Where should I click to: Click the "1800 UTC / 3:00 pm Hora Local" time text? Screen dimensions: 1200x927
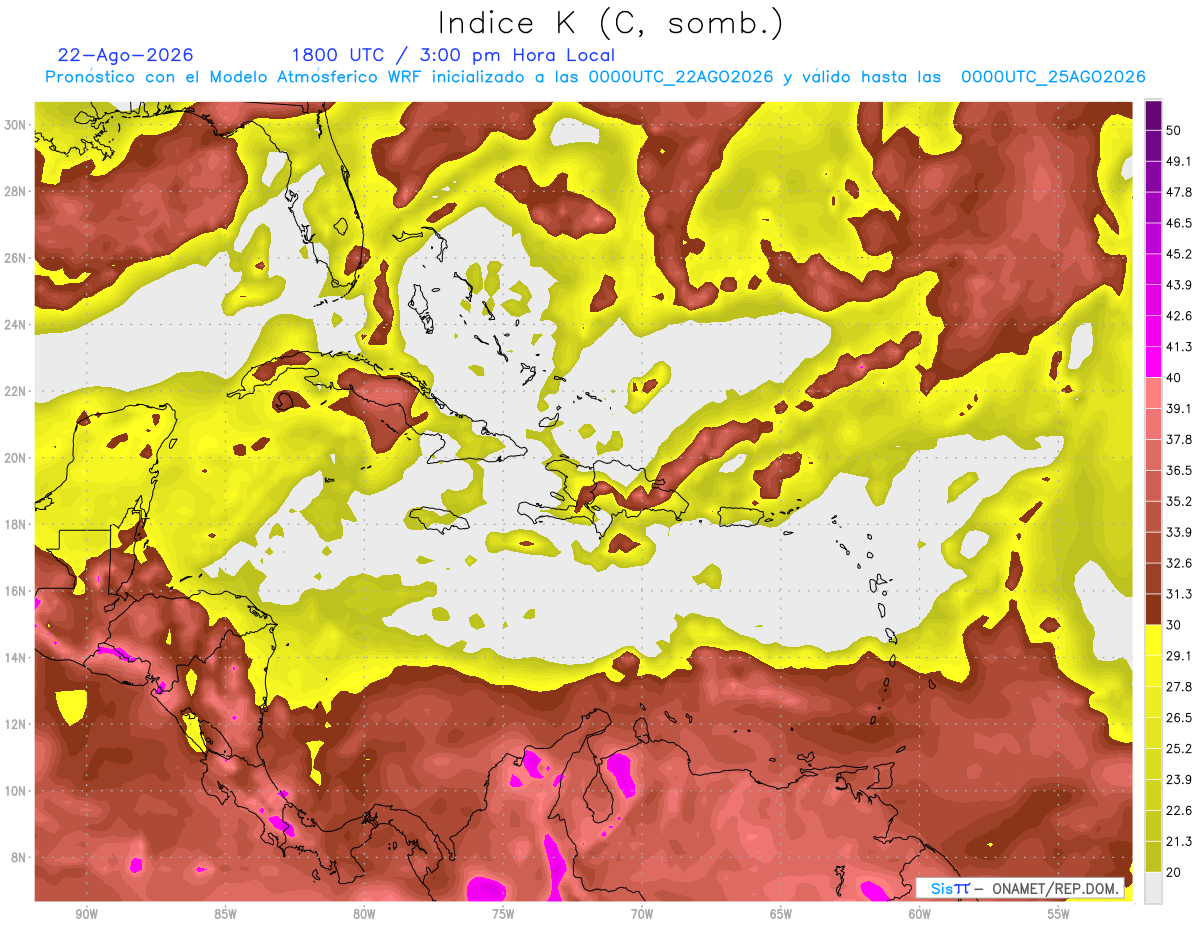click(x=453, y=55)
